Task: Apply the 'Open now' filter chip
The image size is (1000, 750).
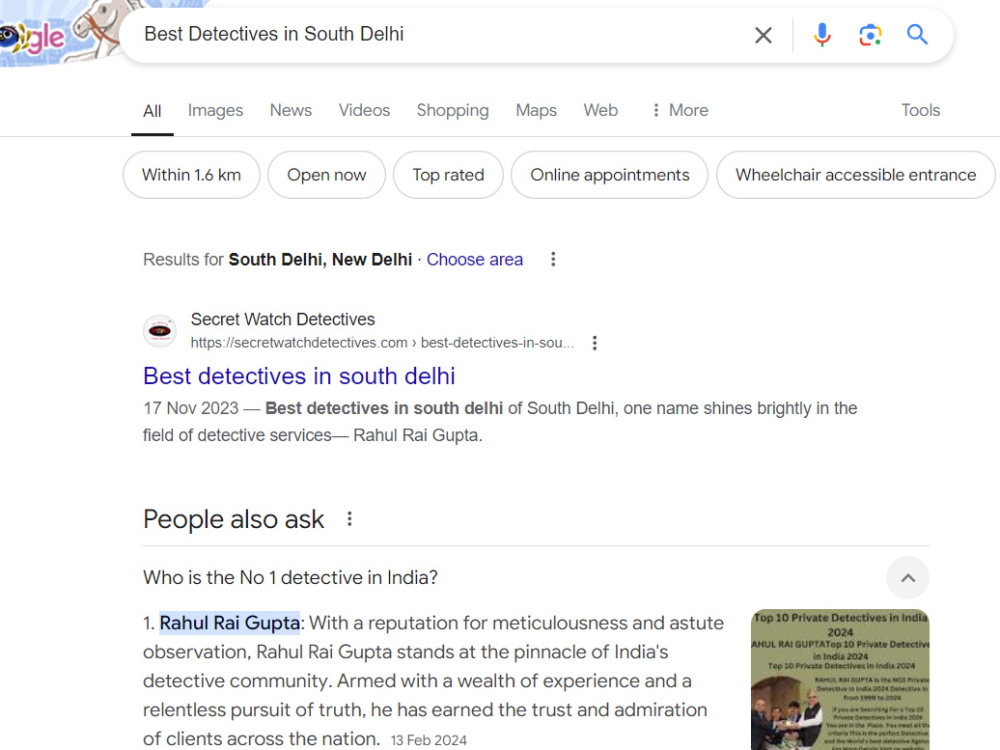Action: (x=327, y=175)
